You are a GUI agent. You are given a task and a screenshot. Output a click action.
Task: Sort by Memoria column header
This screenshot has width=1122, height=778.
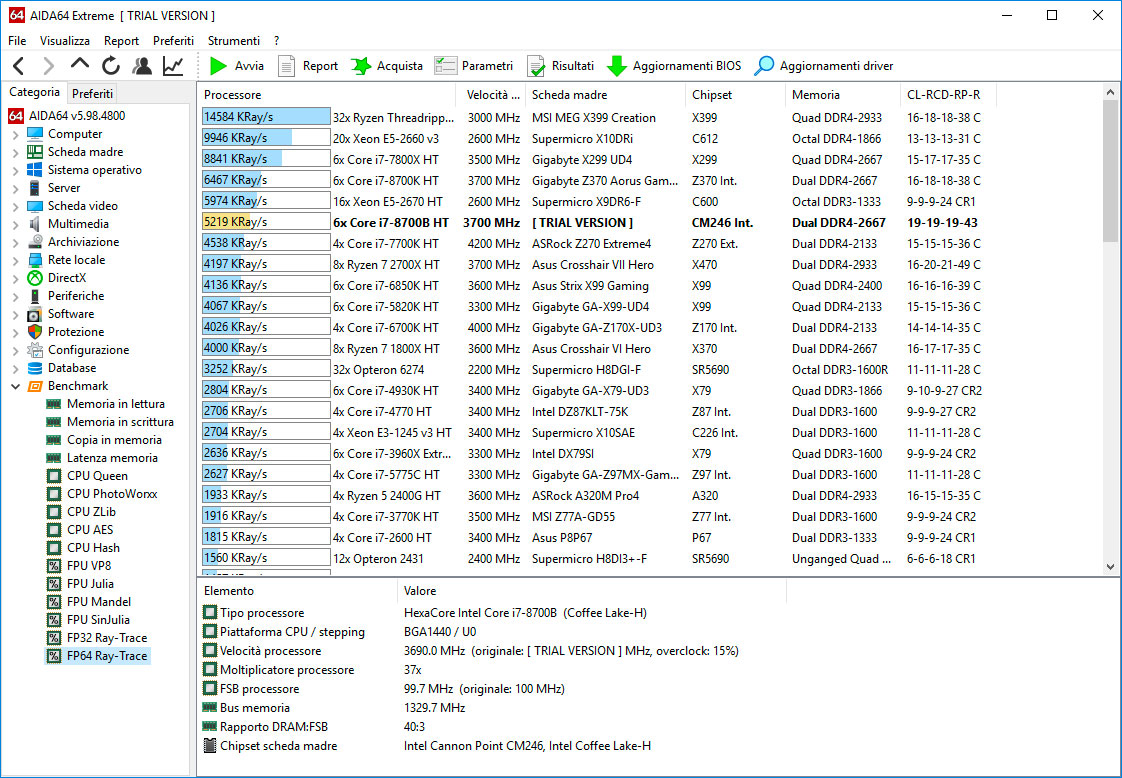843,94
